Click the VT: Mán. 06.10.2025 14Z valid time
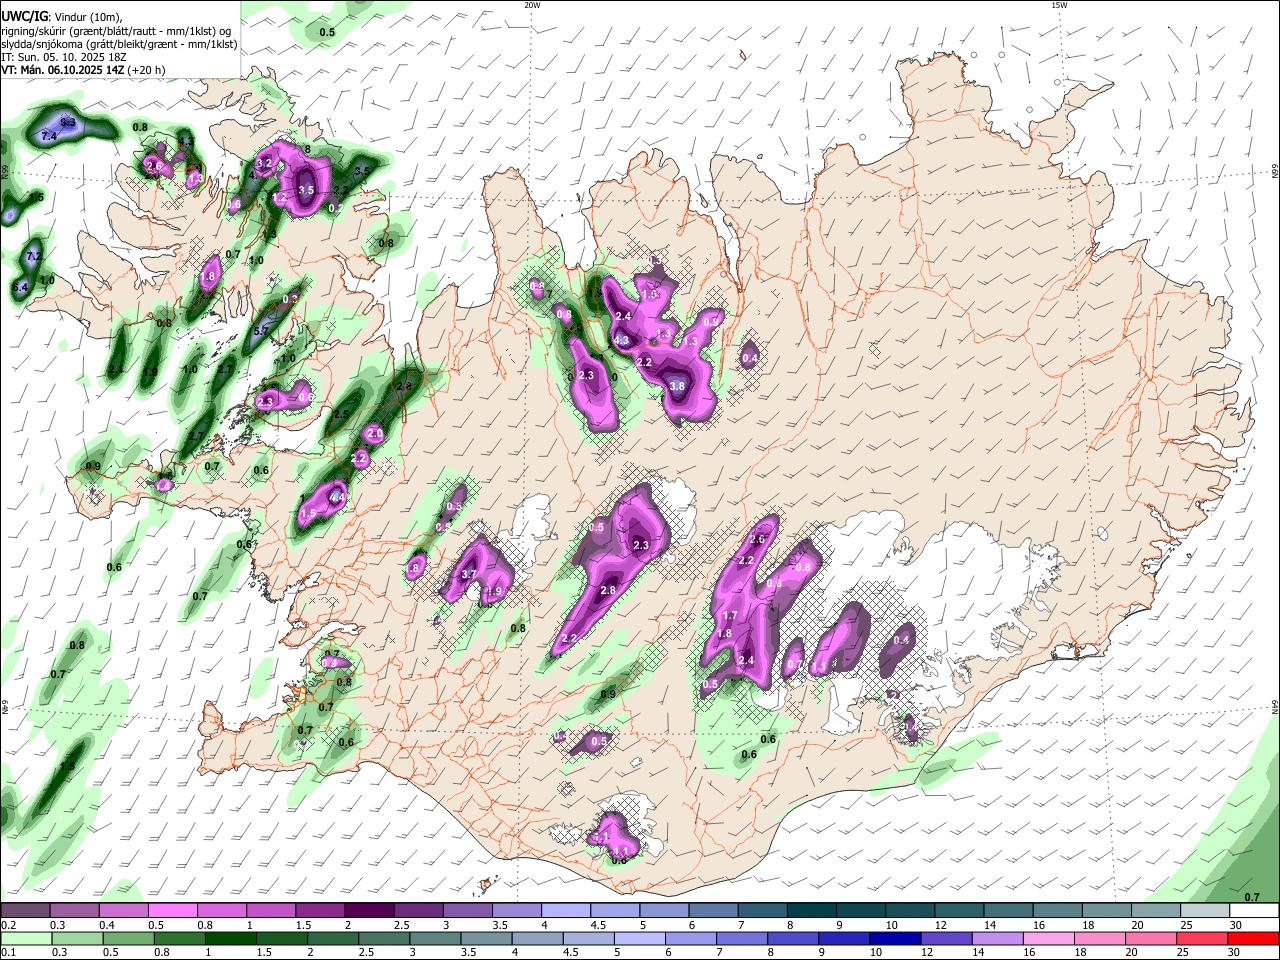1280x960 pixels. tap(83, 70)
